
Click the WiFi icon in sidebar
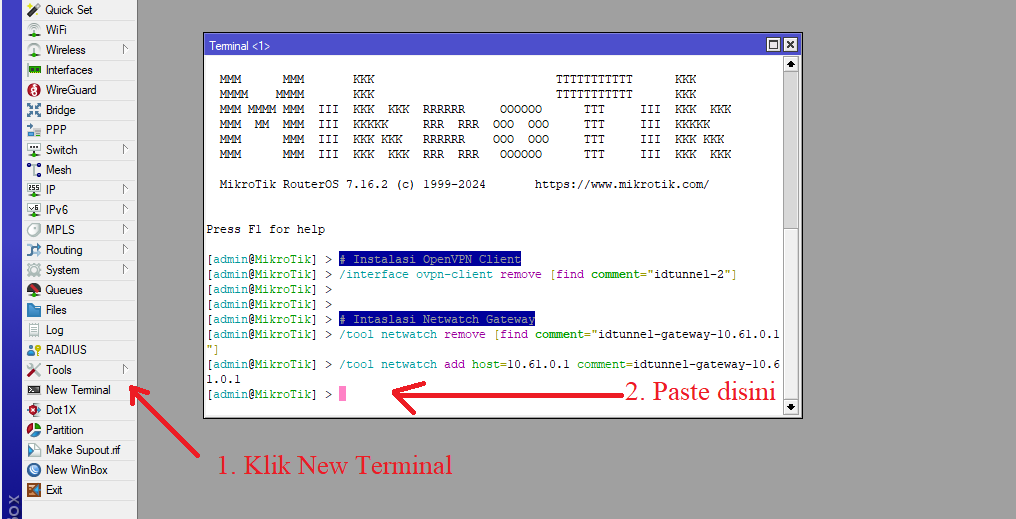34,30
